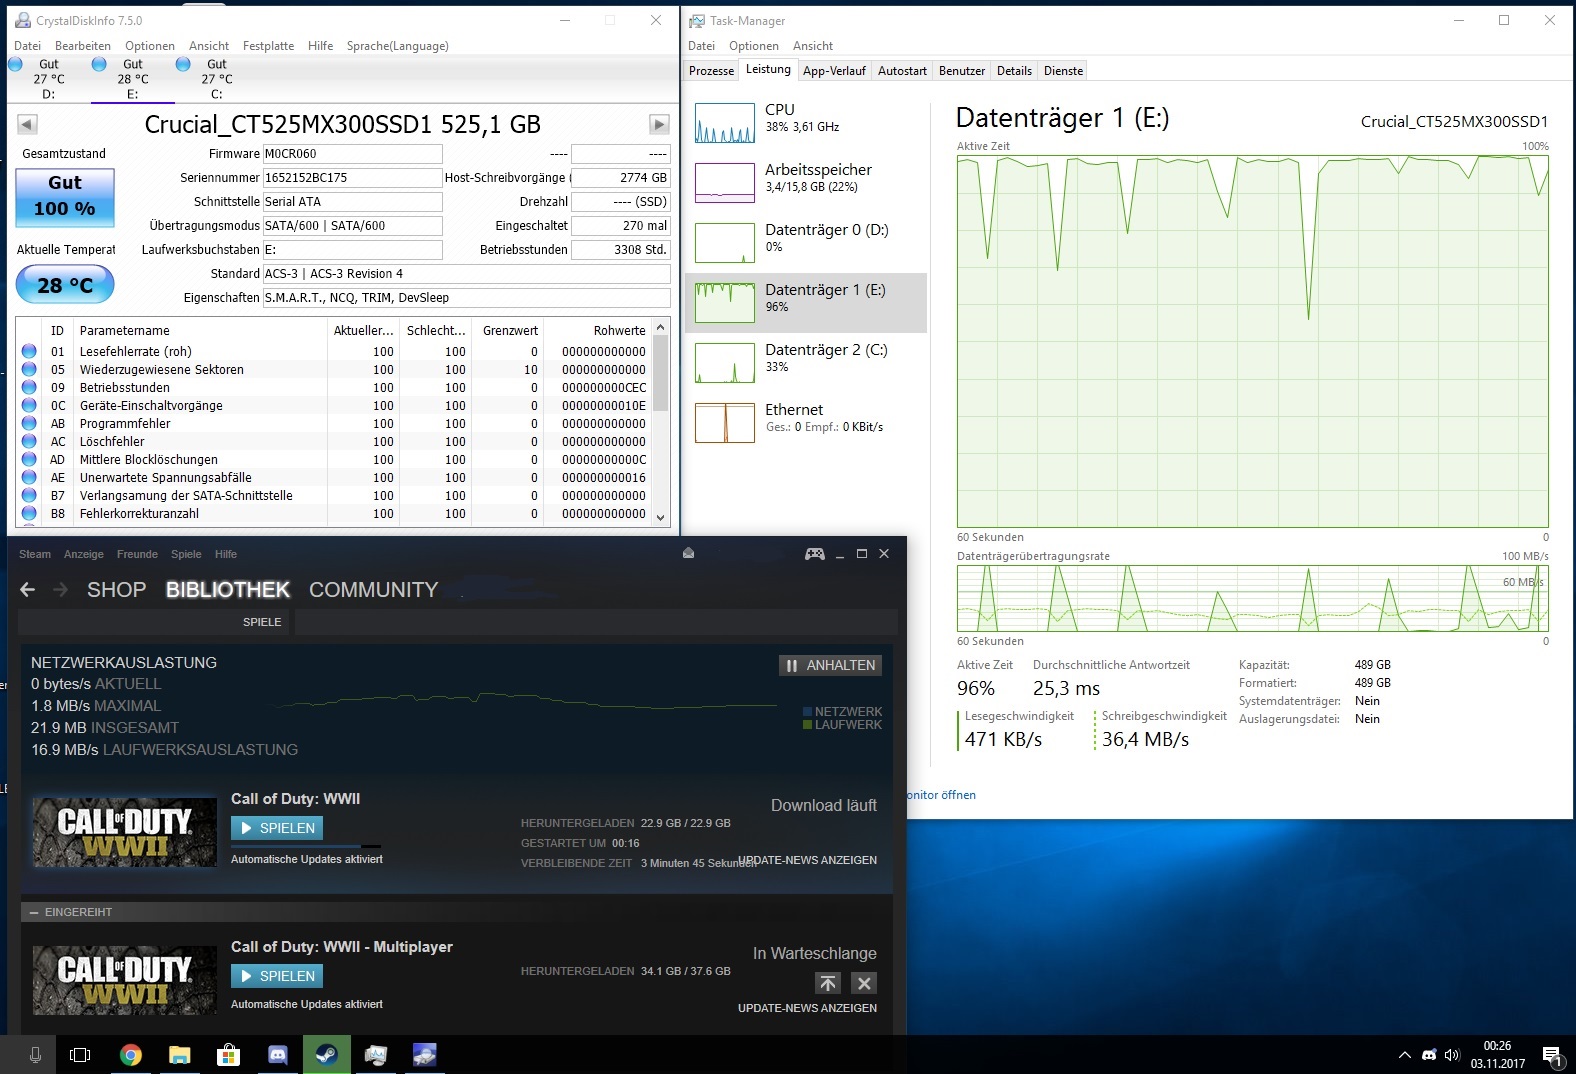Open File Explorer from taskbar

(x=179, y=1055)
